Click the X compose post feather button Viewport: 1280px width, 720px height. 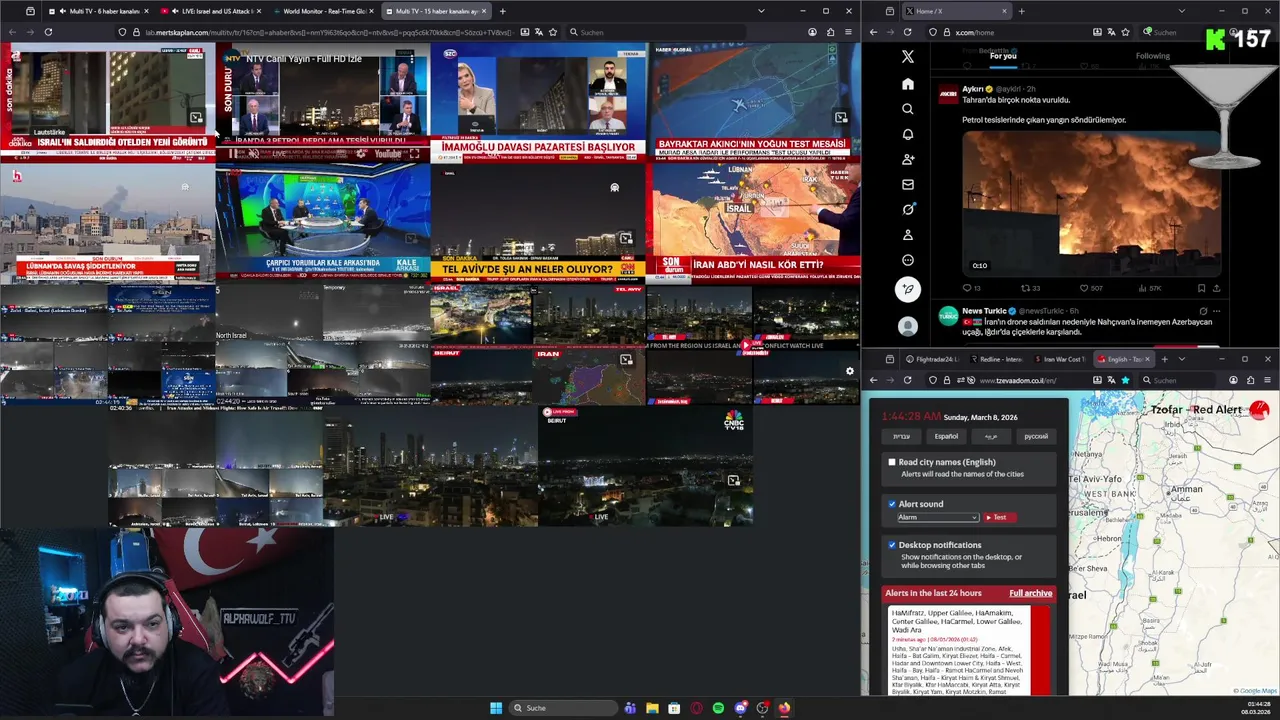point(907,289)
